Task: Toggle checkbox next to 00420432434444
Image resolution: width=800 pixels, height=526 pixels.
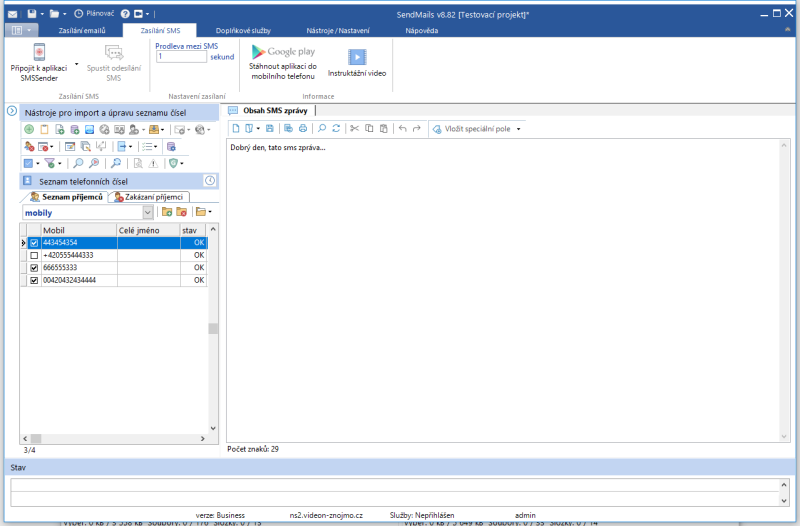Action: pos(34,281)
